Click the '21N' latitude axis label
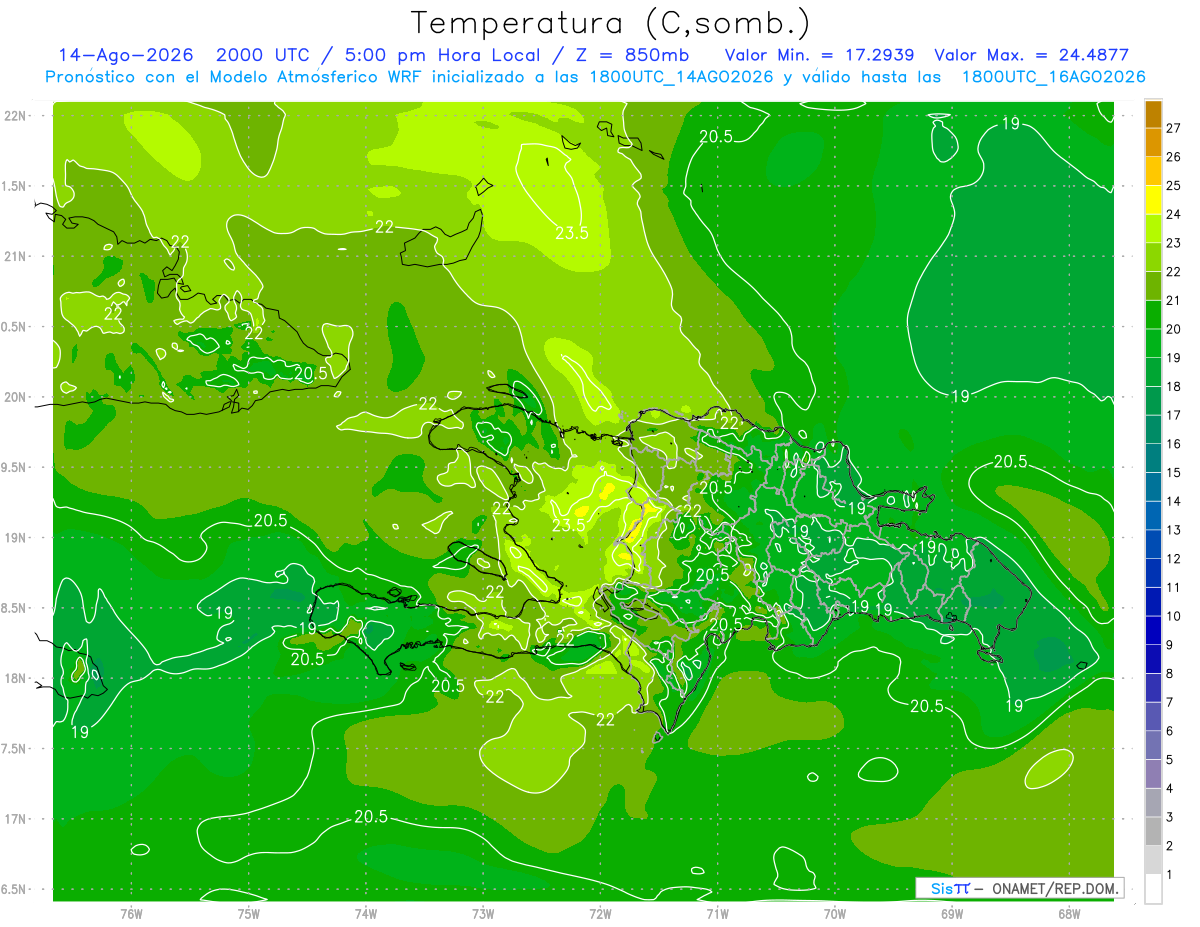Viewport: 1200px width, 927px height. 15,256
